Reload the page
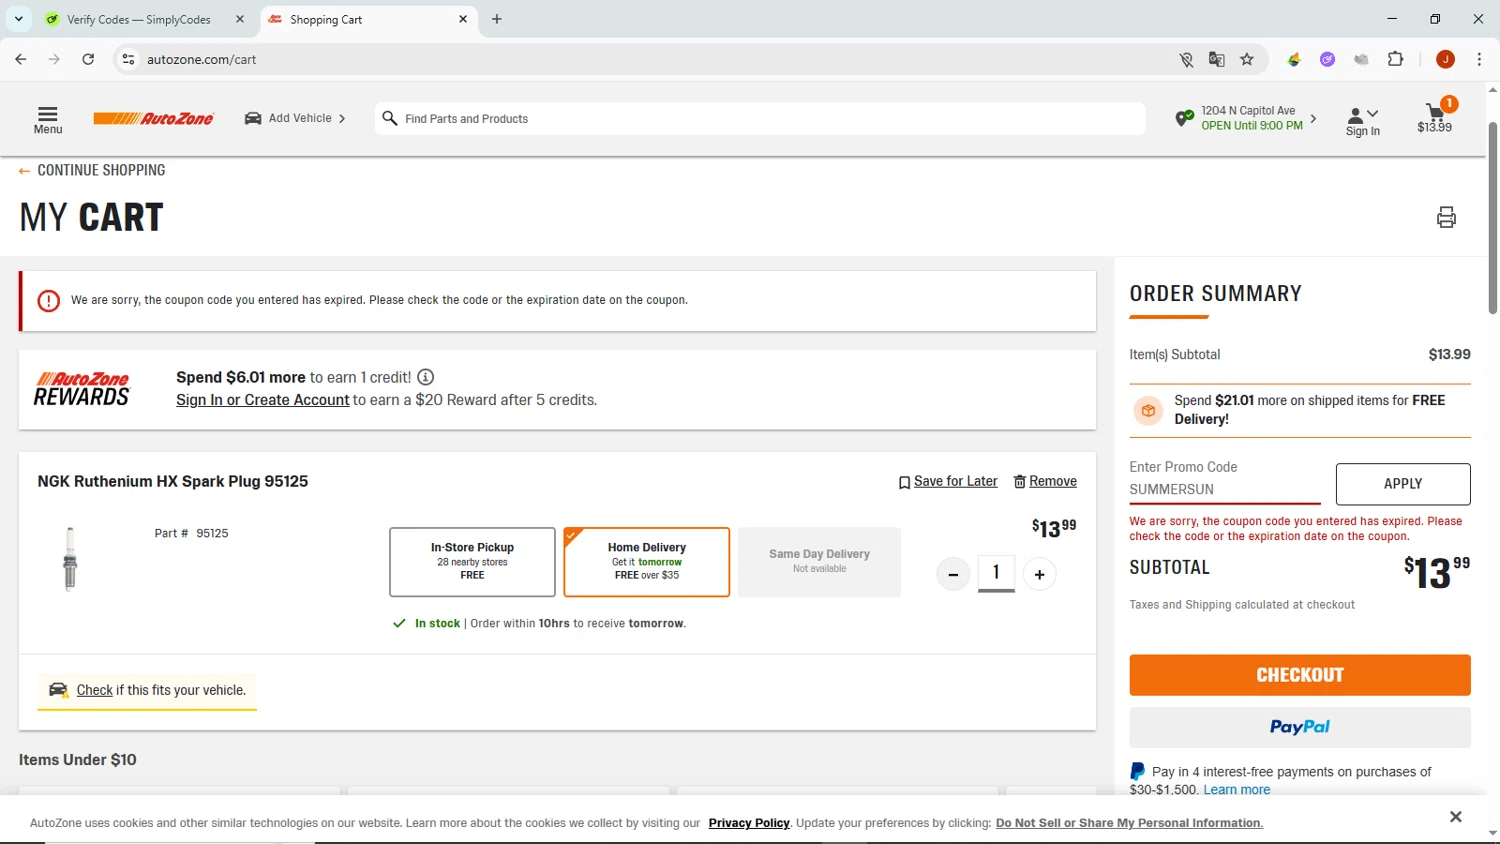 [x=88, y=59]
